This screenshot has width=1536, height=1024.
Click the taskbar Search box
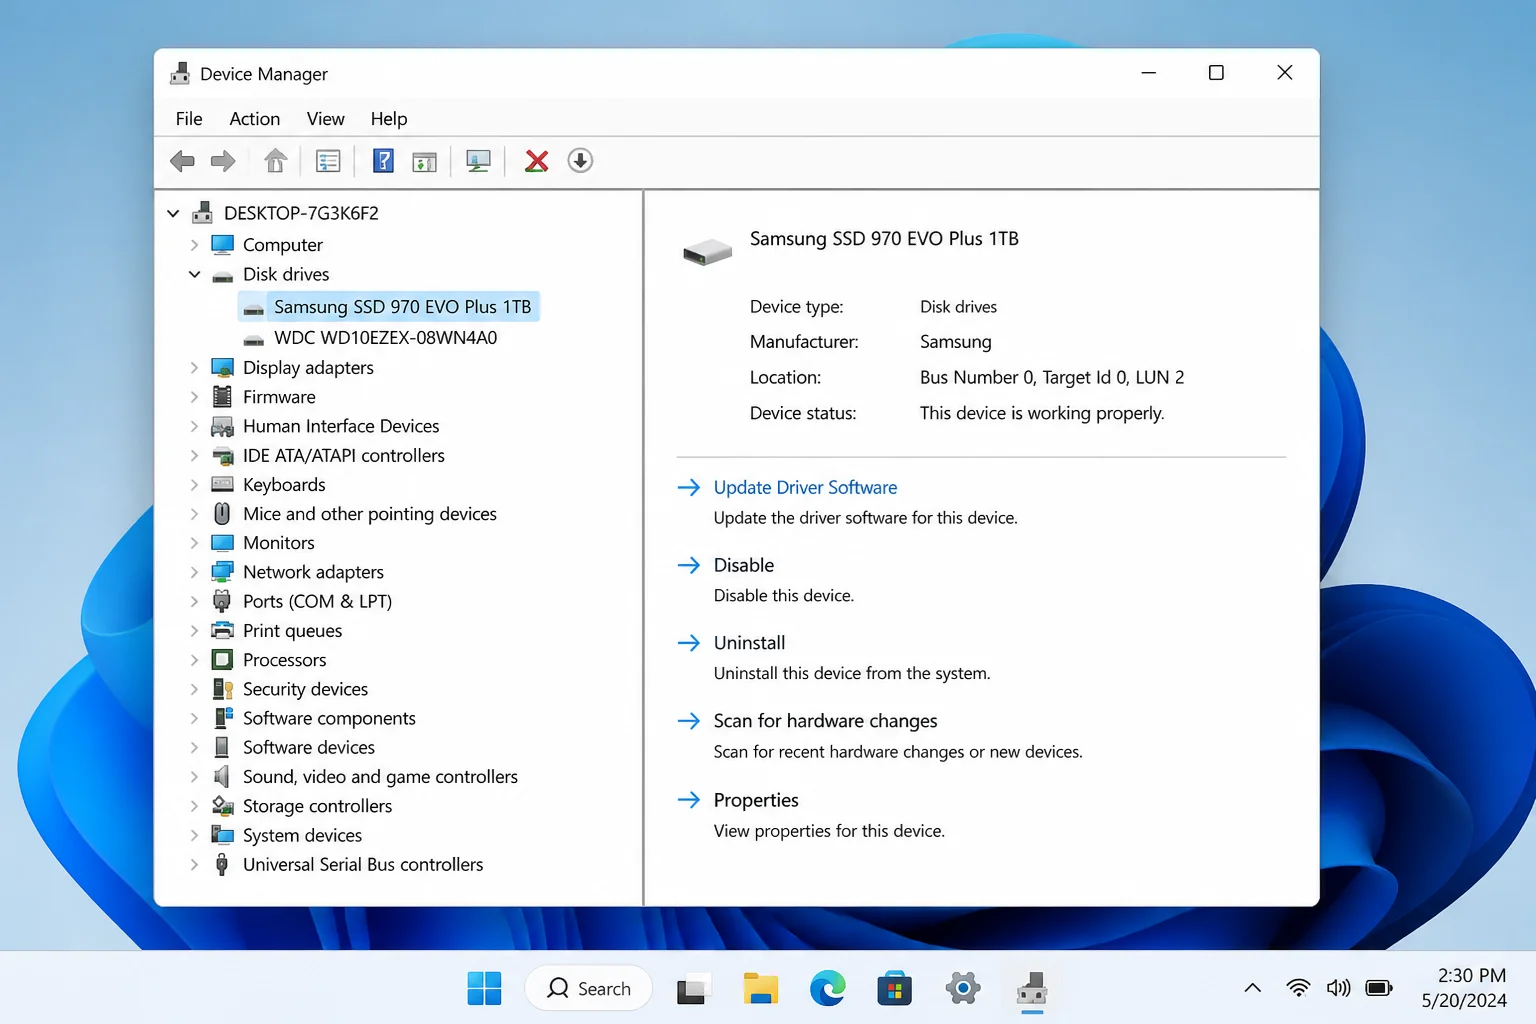589,989
